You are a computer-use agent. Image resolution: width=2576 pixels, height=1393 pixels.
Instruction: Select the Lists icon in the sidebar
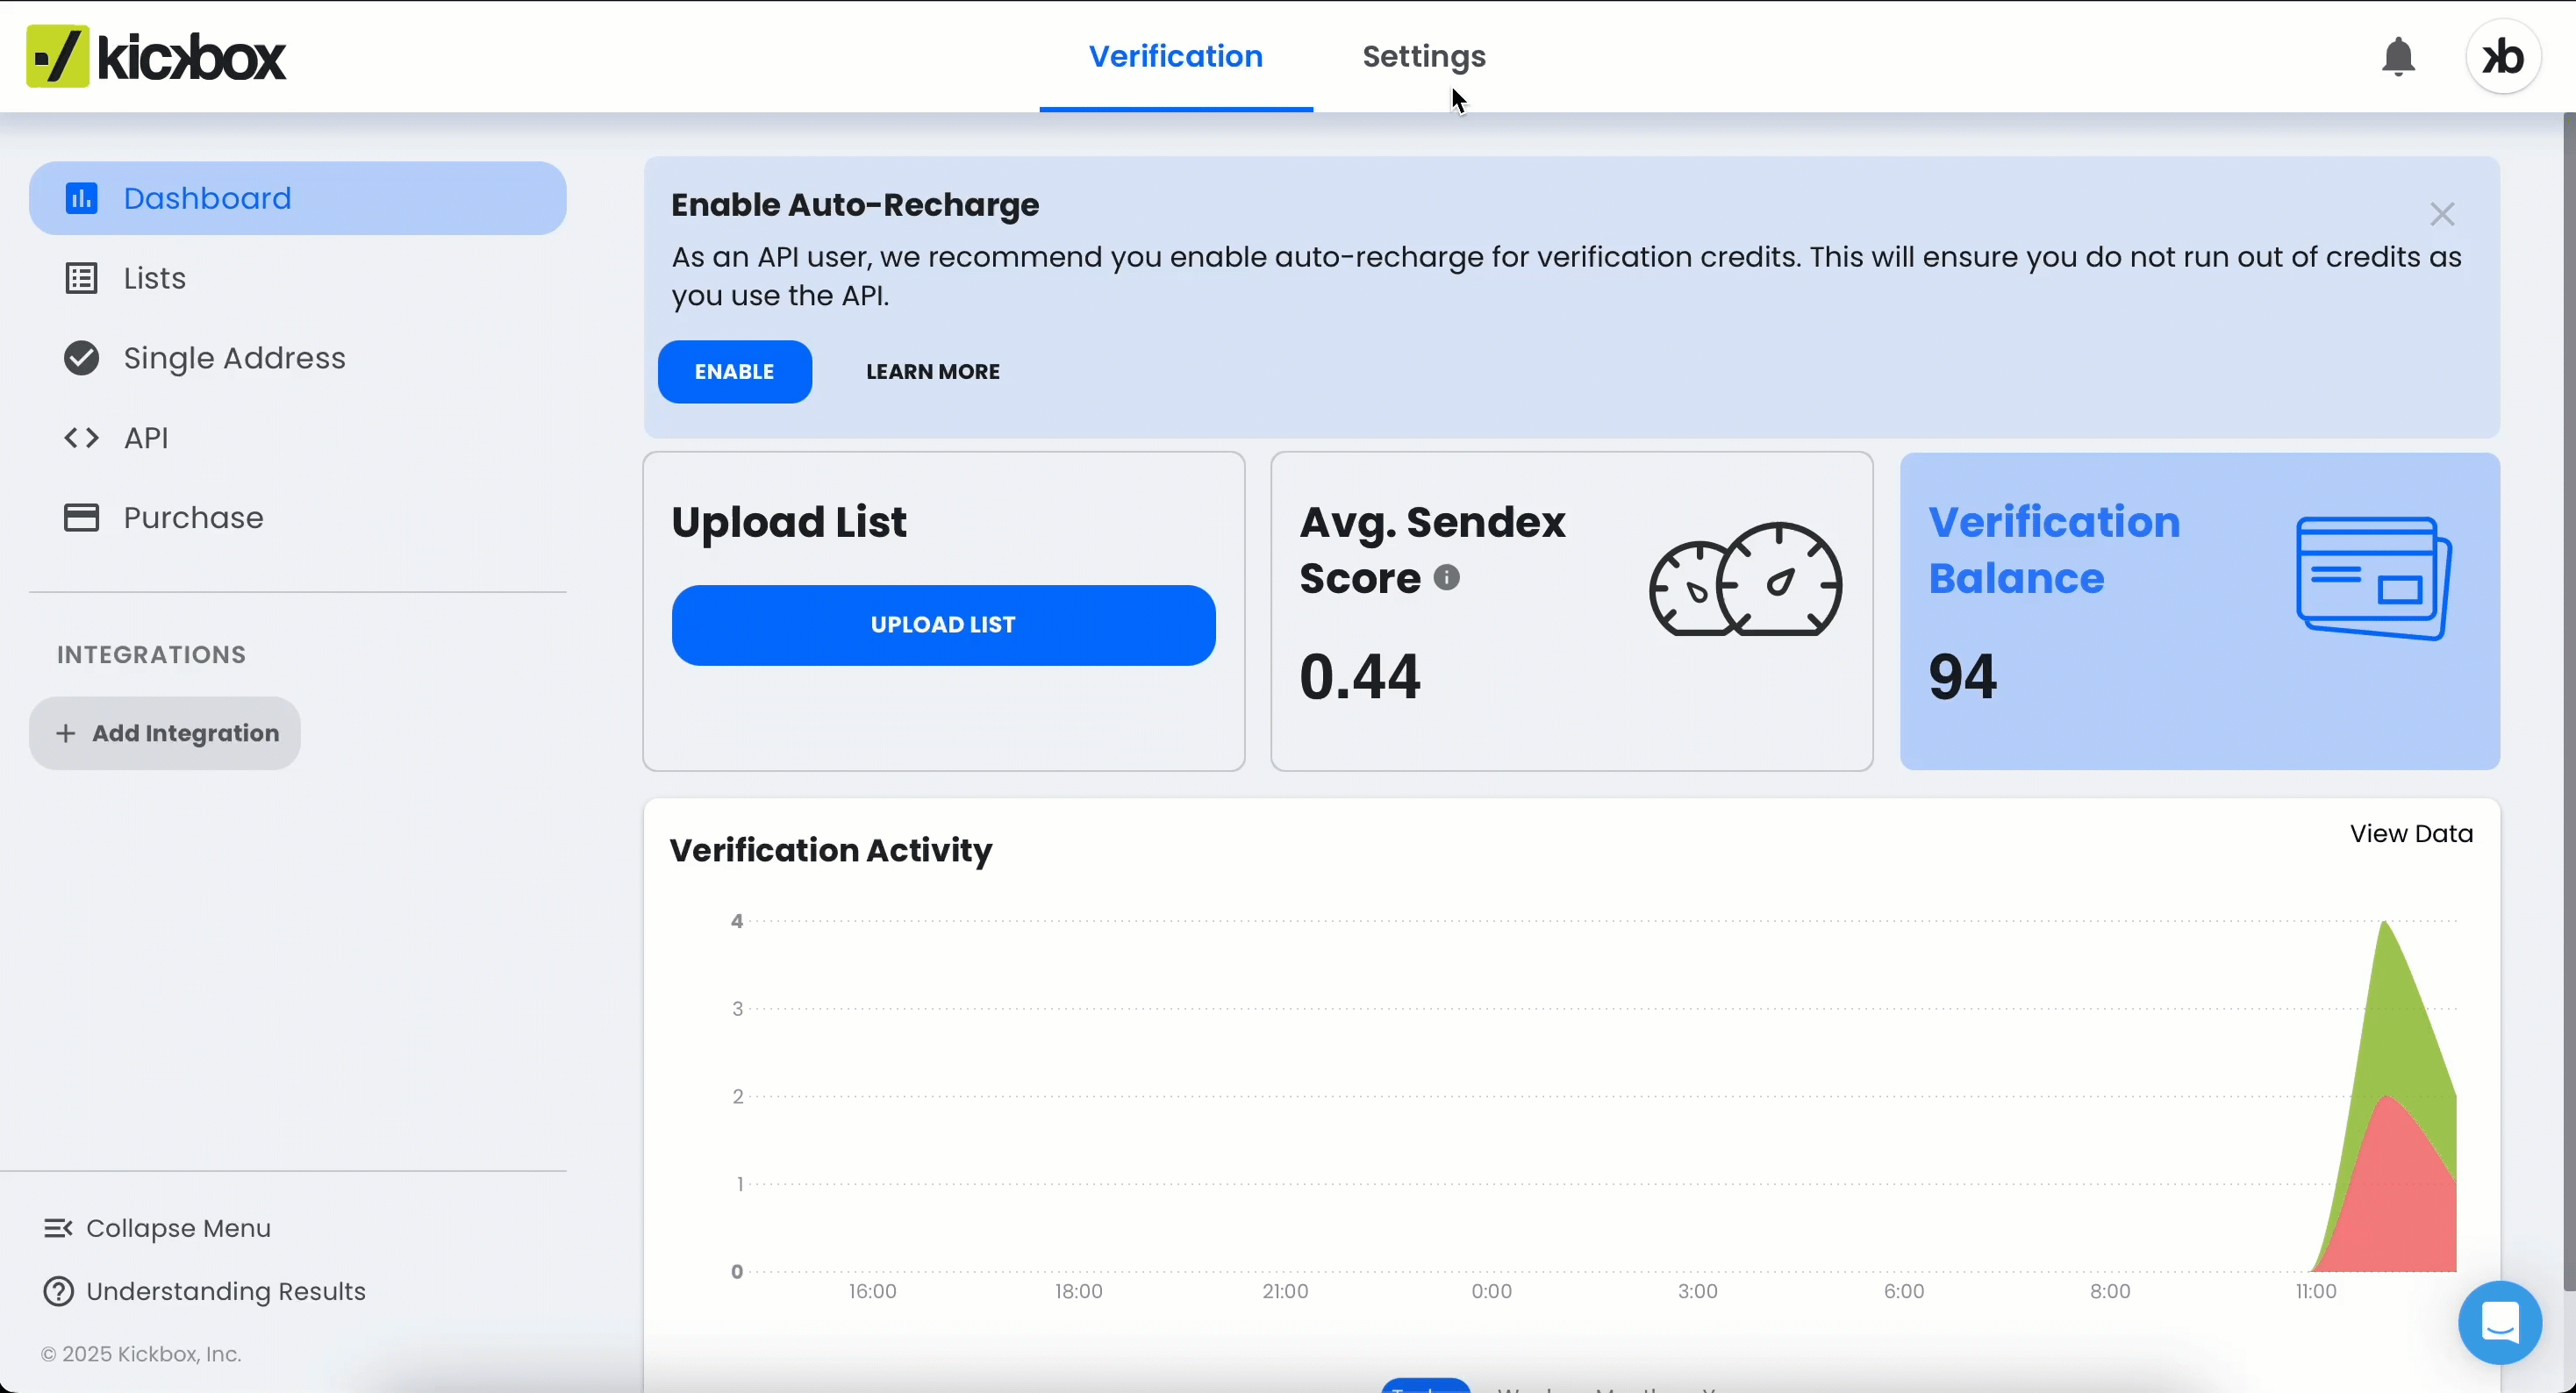point(83,278)
